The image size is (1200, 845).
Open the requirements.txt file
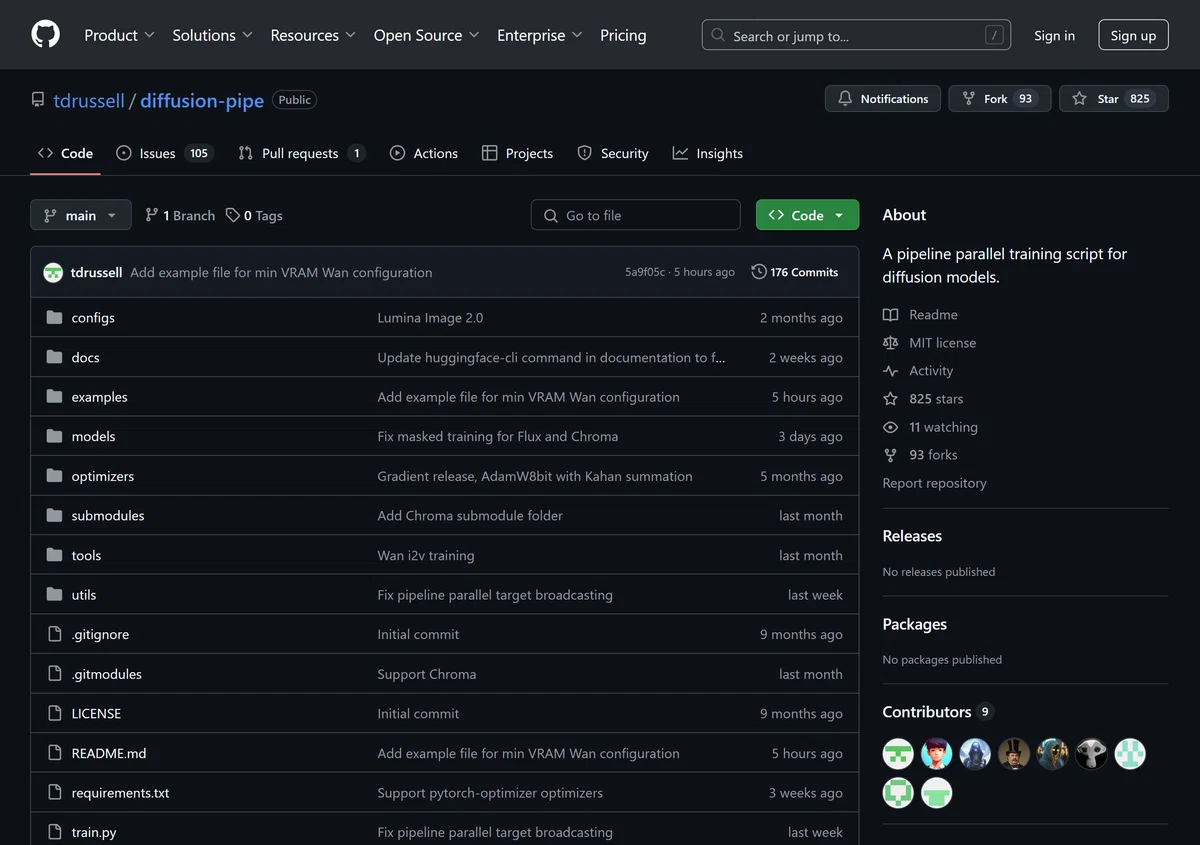[x=120, y=793]
